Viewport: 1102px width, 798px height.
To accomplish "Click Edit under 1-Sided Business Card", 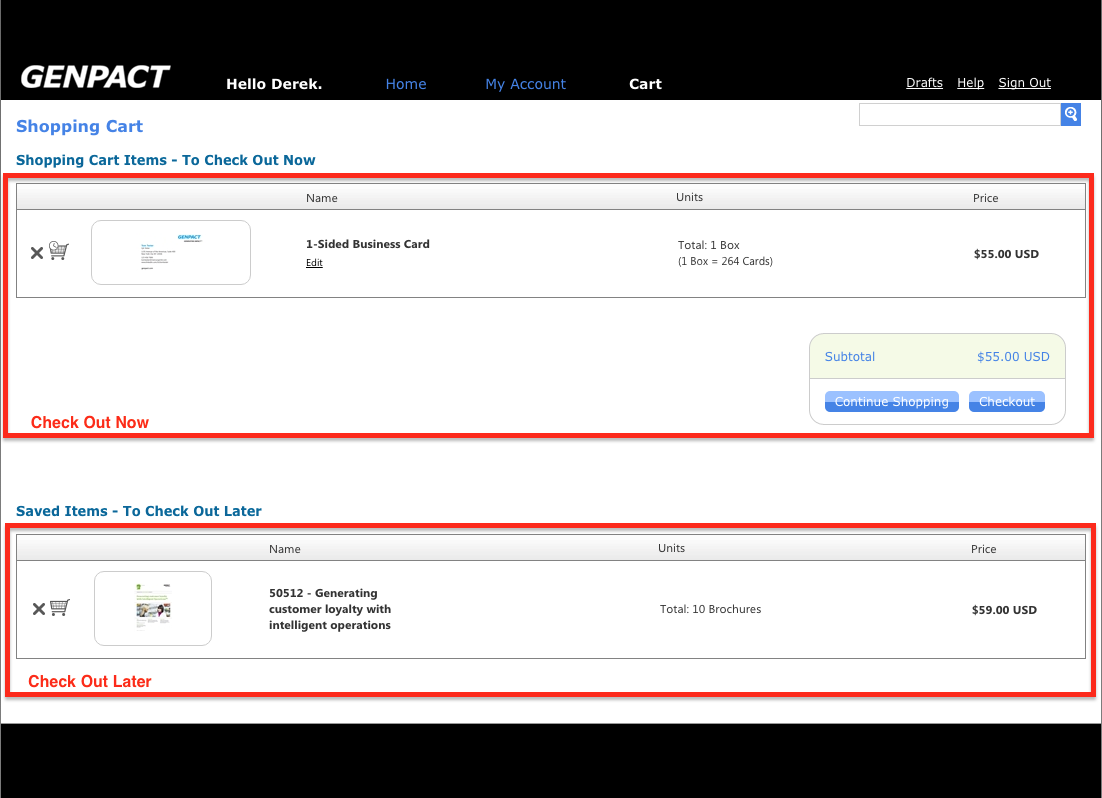I will click(314, 263).
